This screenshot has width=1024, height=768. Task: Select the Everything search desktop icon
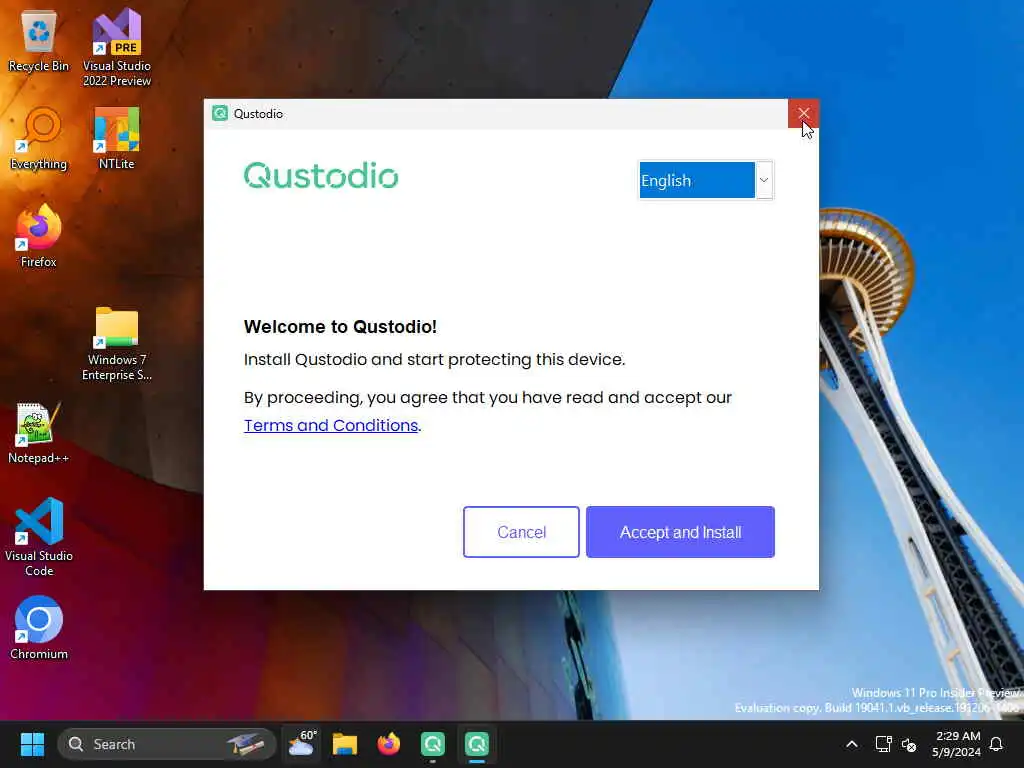[x=39, y=138]
